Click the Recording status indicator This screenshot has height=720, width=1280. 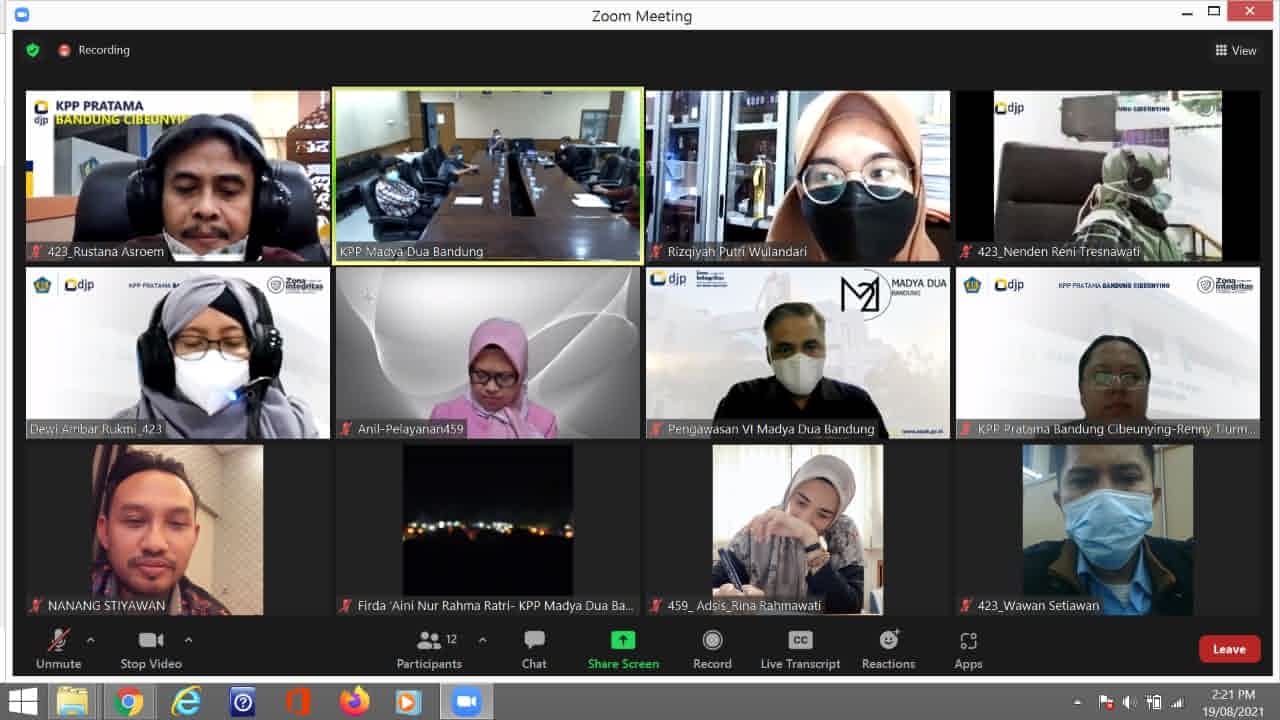point(94,50)
